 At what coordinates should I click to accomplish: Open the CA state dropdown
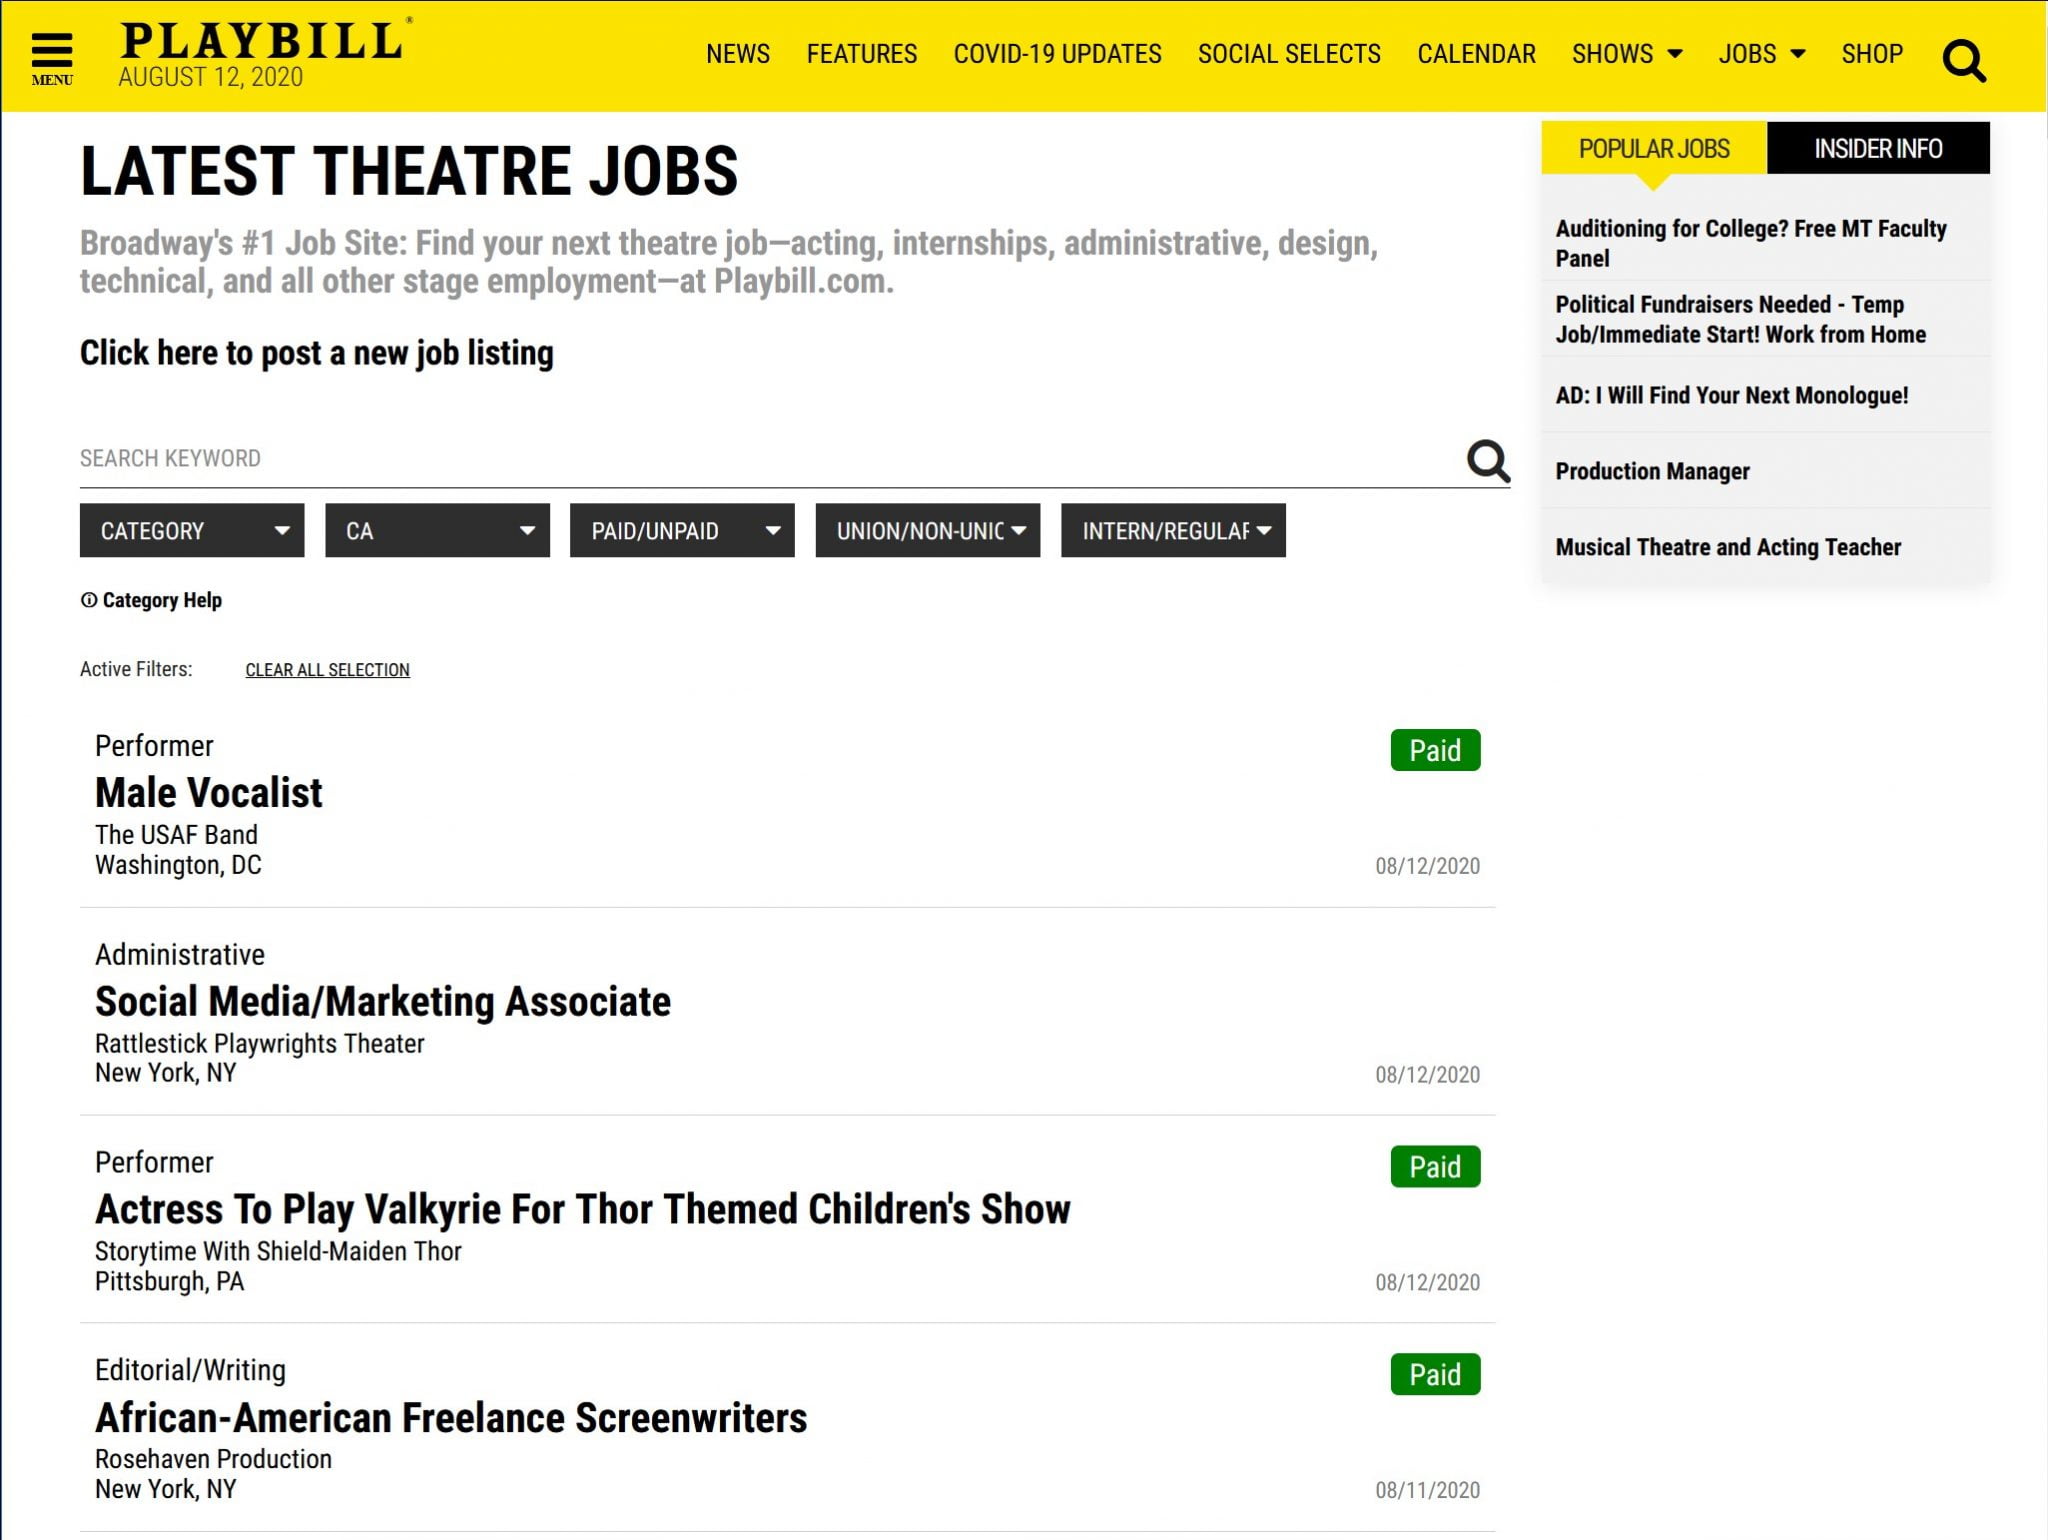pyautogui.click(x=437, y=530)
